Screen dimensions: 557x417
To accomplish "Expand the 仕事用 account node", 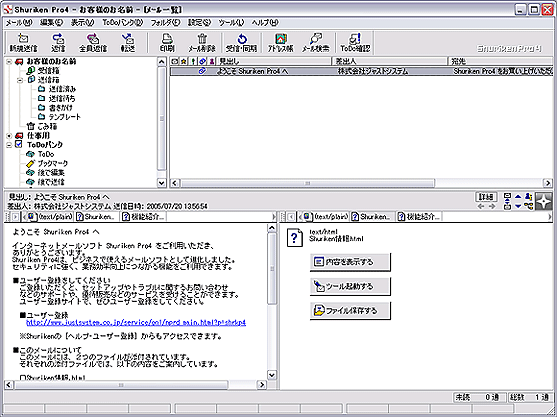I will coord(10,136).
